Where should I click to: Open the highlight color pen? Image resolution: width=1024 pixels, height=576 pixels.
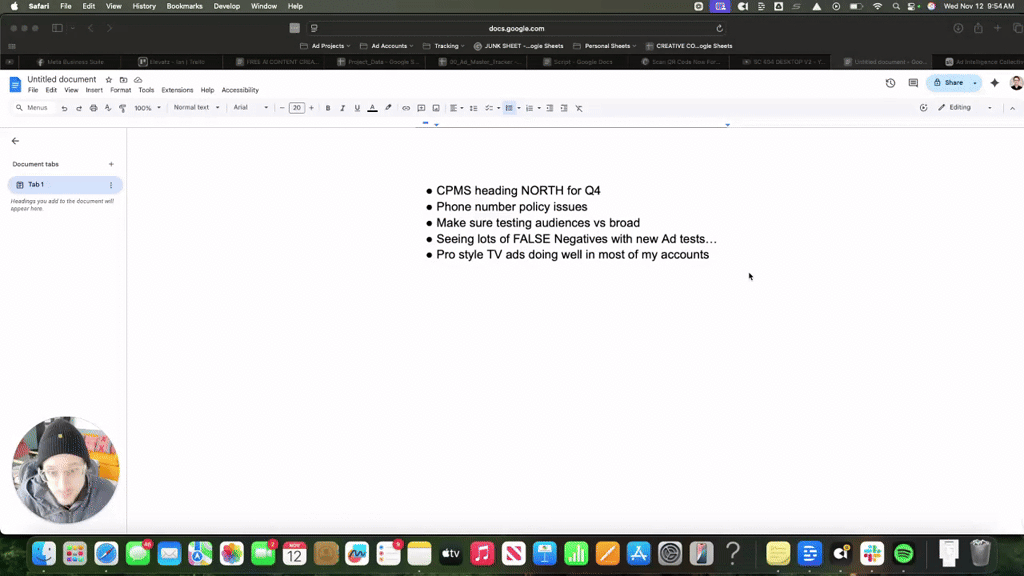point(388,108)
